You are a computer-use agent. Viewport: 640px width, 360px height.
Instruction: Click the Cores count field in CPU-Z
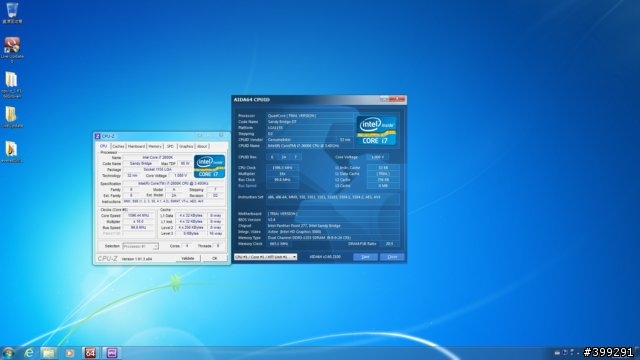[187, 246]
